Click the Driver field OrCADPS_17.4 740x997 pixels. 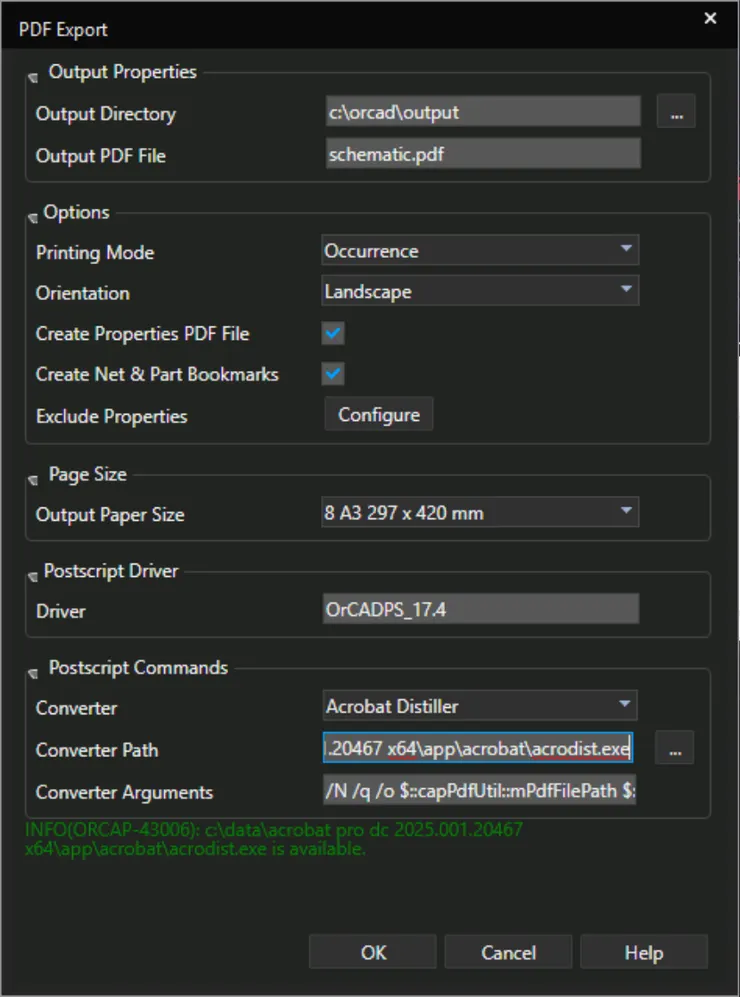(x=481, y=609)
